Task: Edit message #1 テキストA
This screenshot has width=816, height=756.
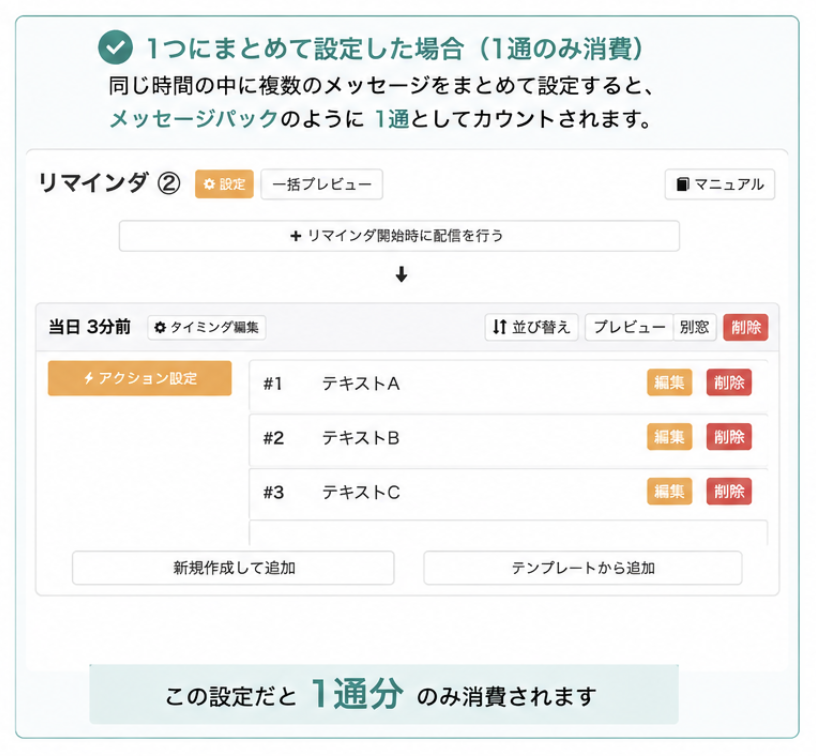Action: pos(669,382)
